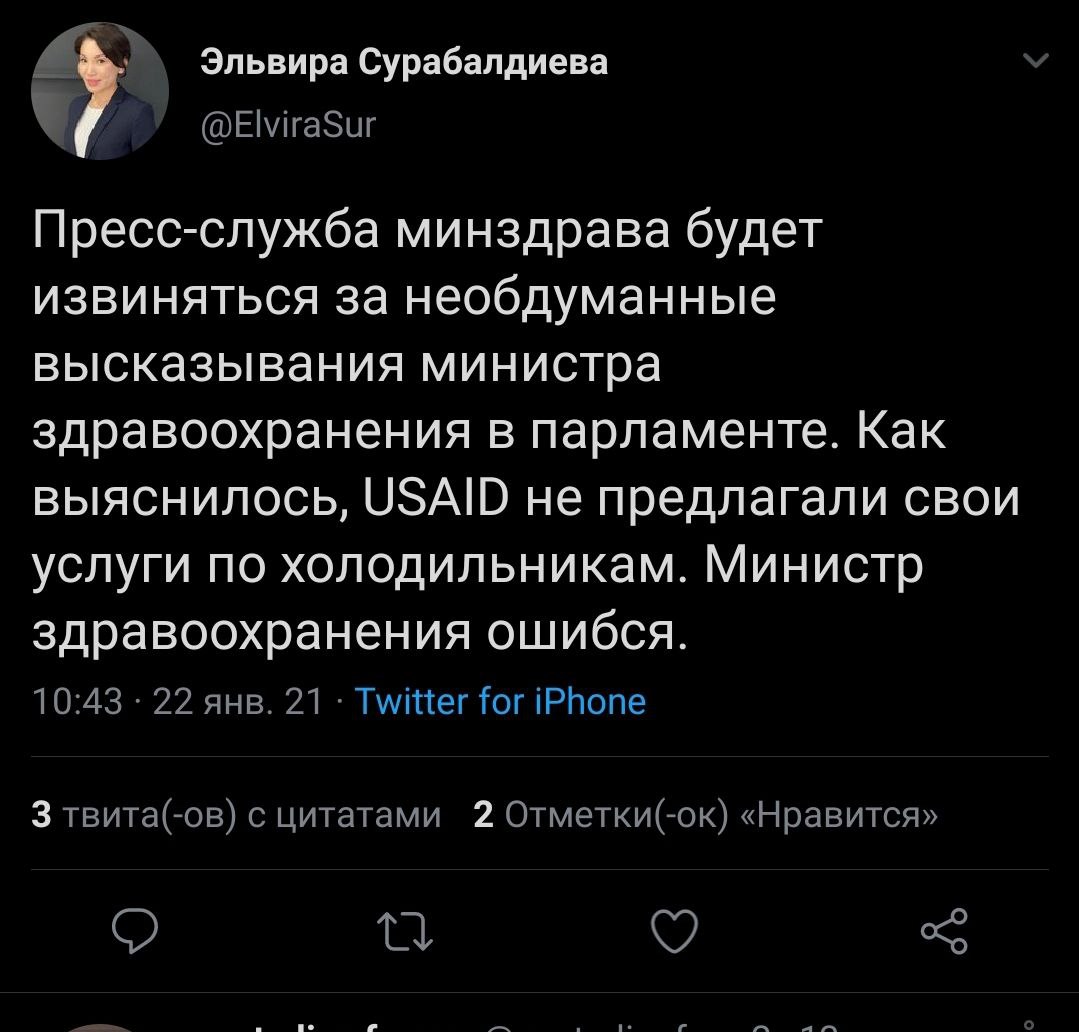Open Эльвира Сурабалдиева's profile photo
The image size is (1079, 1032).
click(100, 91)
